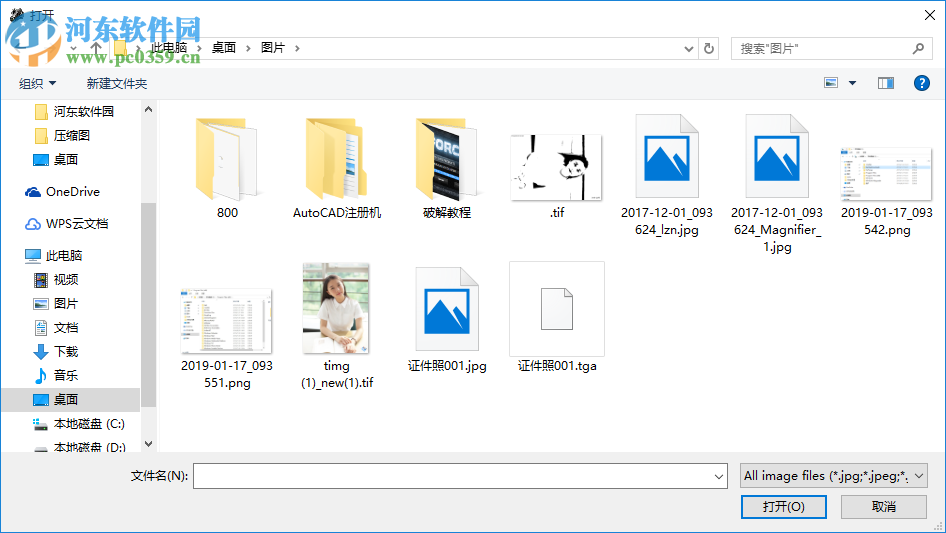Select 2019-01-17_093551.png thumbnail
946x533 pixels.
pos(226,321)
